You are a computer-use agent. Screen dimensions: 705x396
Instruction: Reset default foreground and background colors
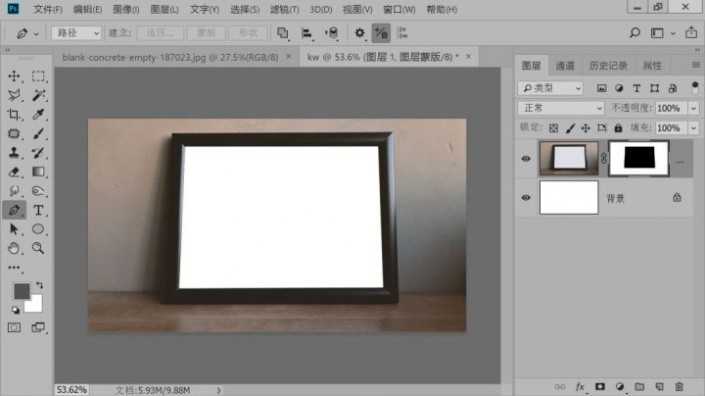(x=15, y=310)
